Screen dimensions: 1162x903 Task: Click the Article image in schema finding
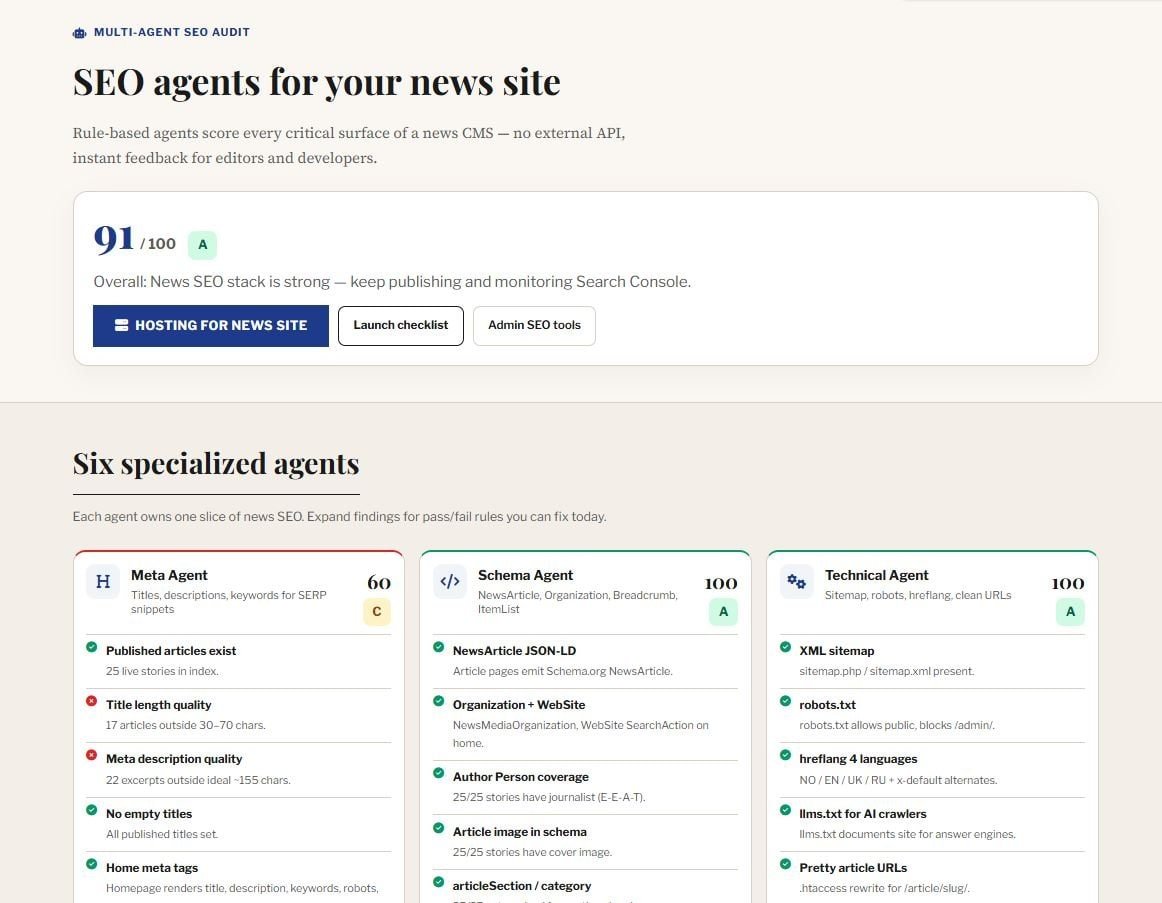519,831
